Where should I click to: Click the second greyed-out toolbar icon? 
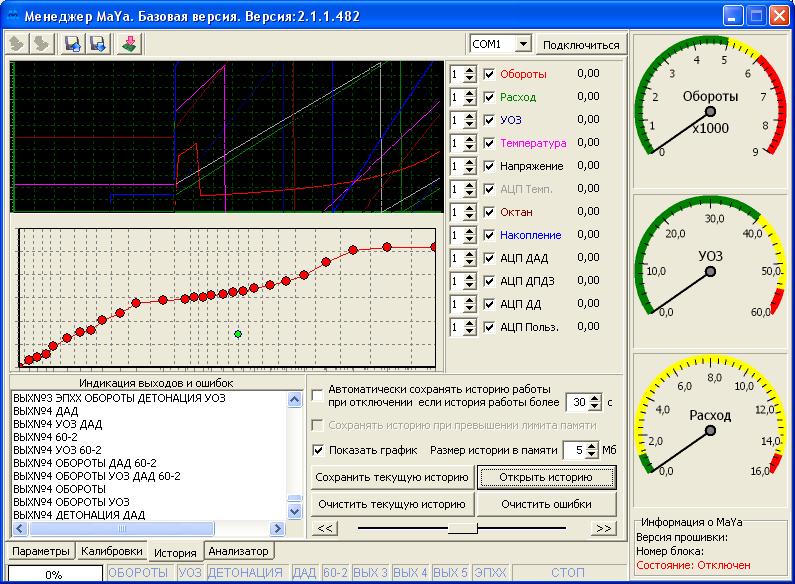[x=43, y=44]
